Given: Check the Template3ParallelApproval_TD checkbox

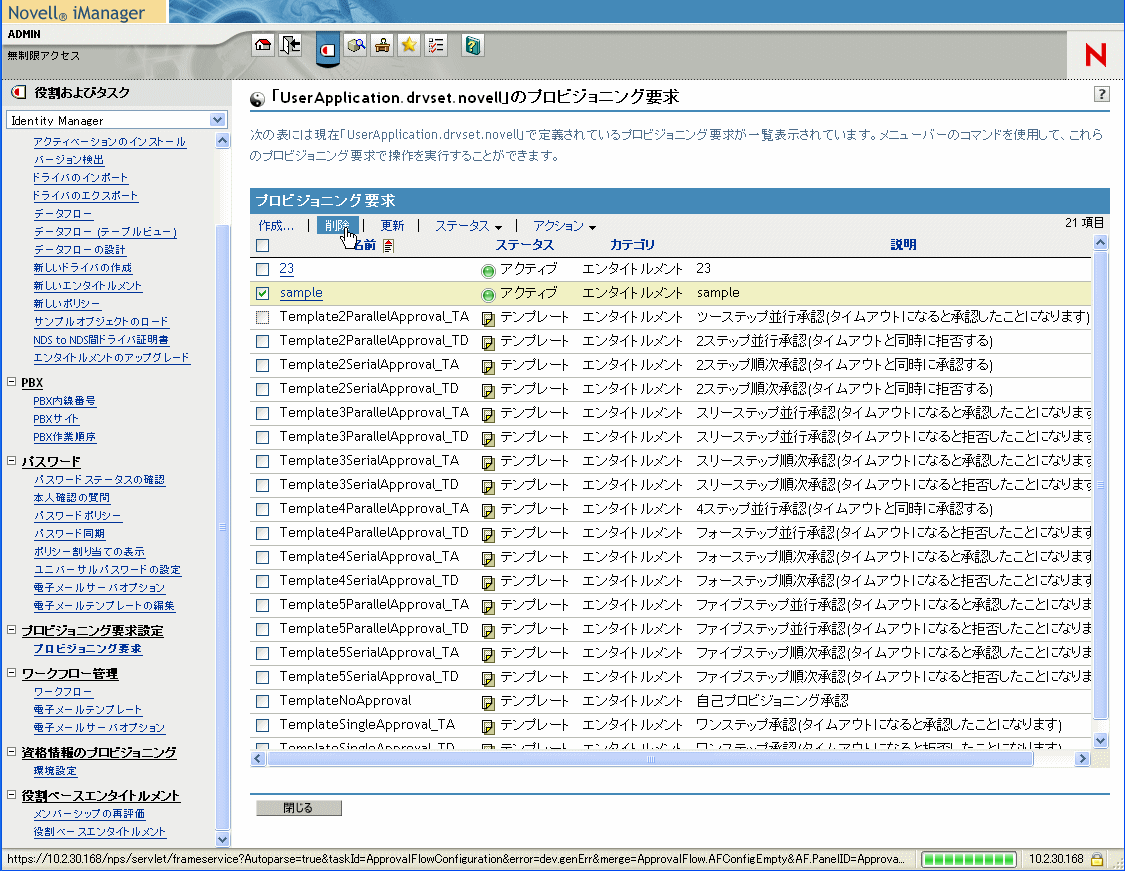Looking at the screenshot, I should [x=263, y=437].
